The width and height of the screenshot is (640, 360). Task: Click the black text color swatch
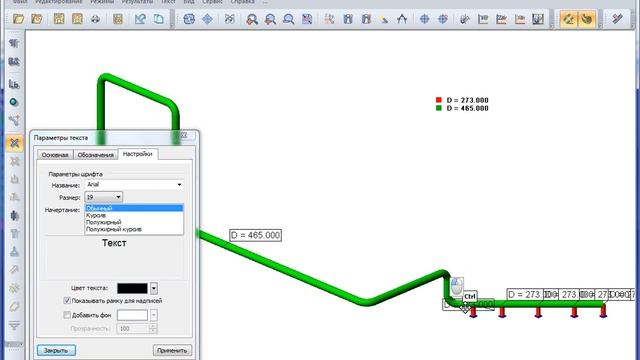click(x=132, y=288)
